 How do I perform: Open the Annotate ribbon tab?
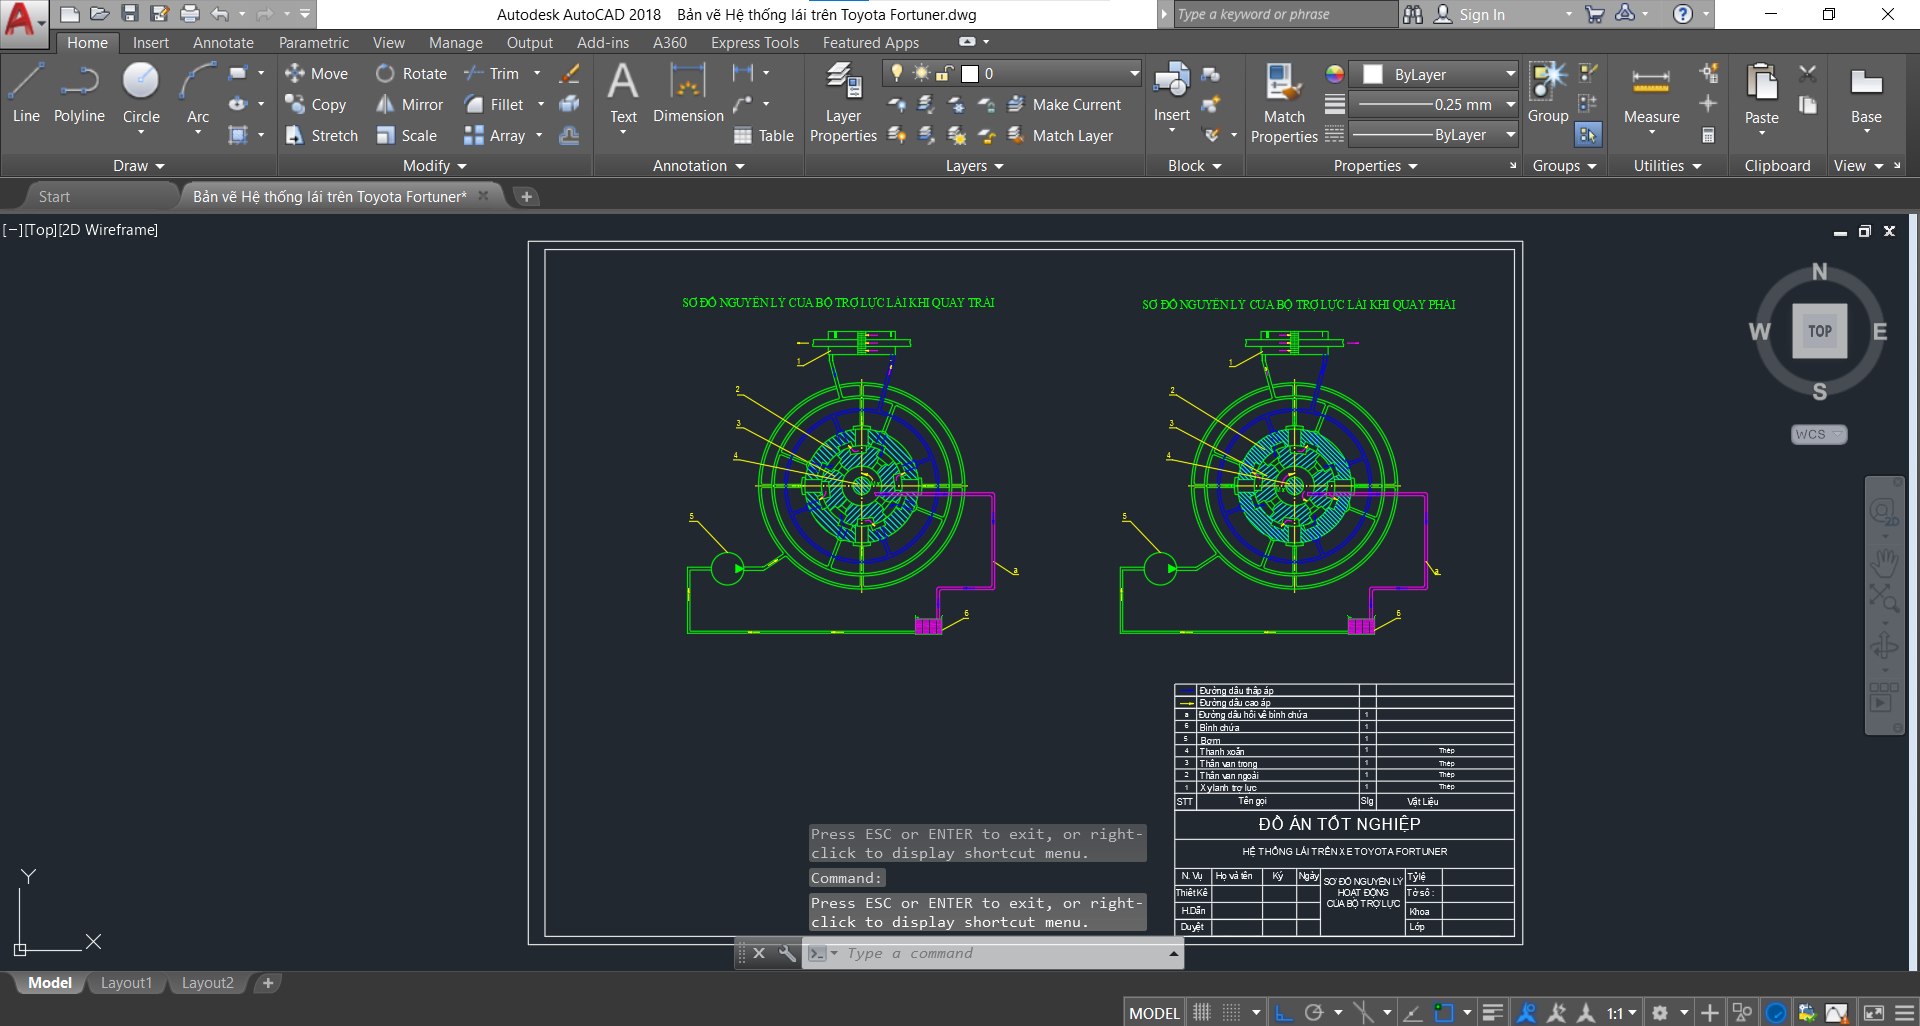223,42
